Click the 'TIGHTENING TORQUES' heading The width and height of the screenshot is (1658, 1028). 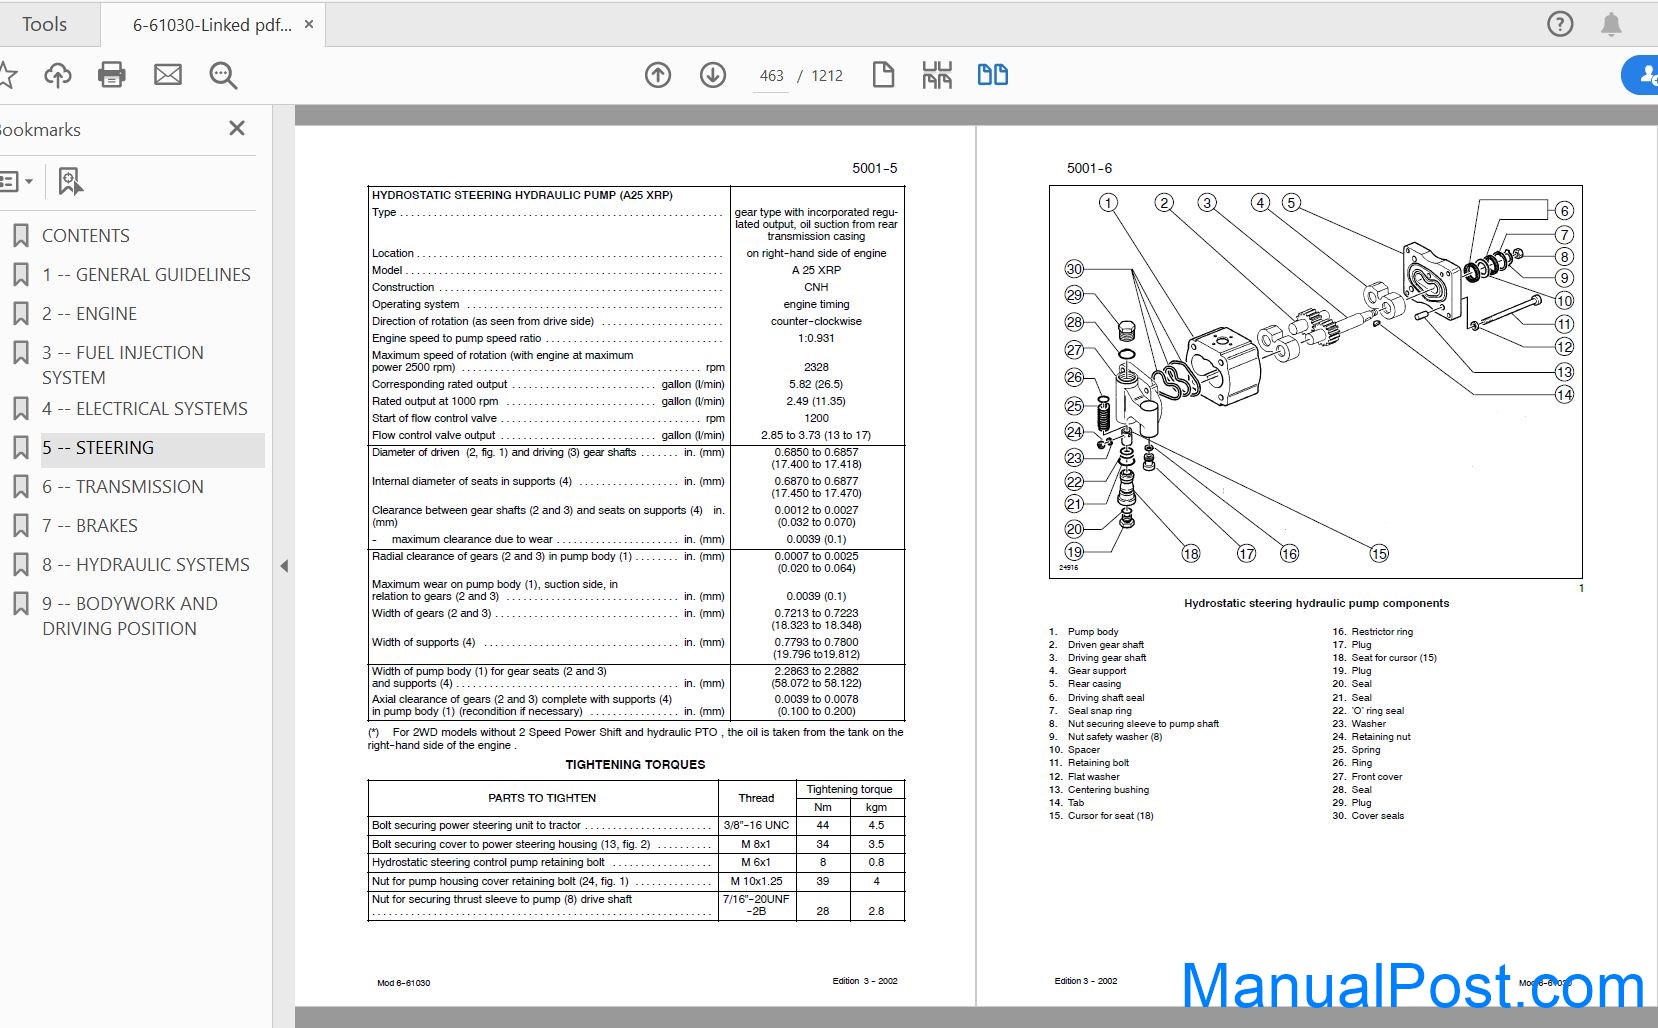pyautogui.click(x=635, y=765)
